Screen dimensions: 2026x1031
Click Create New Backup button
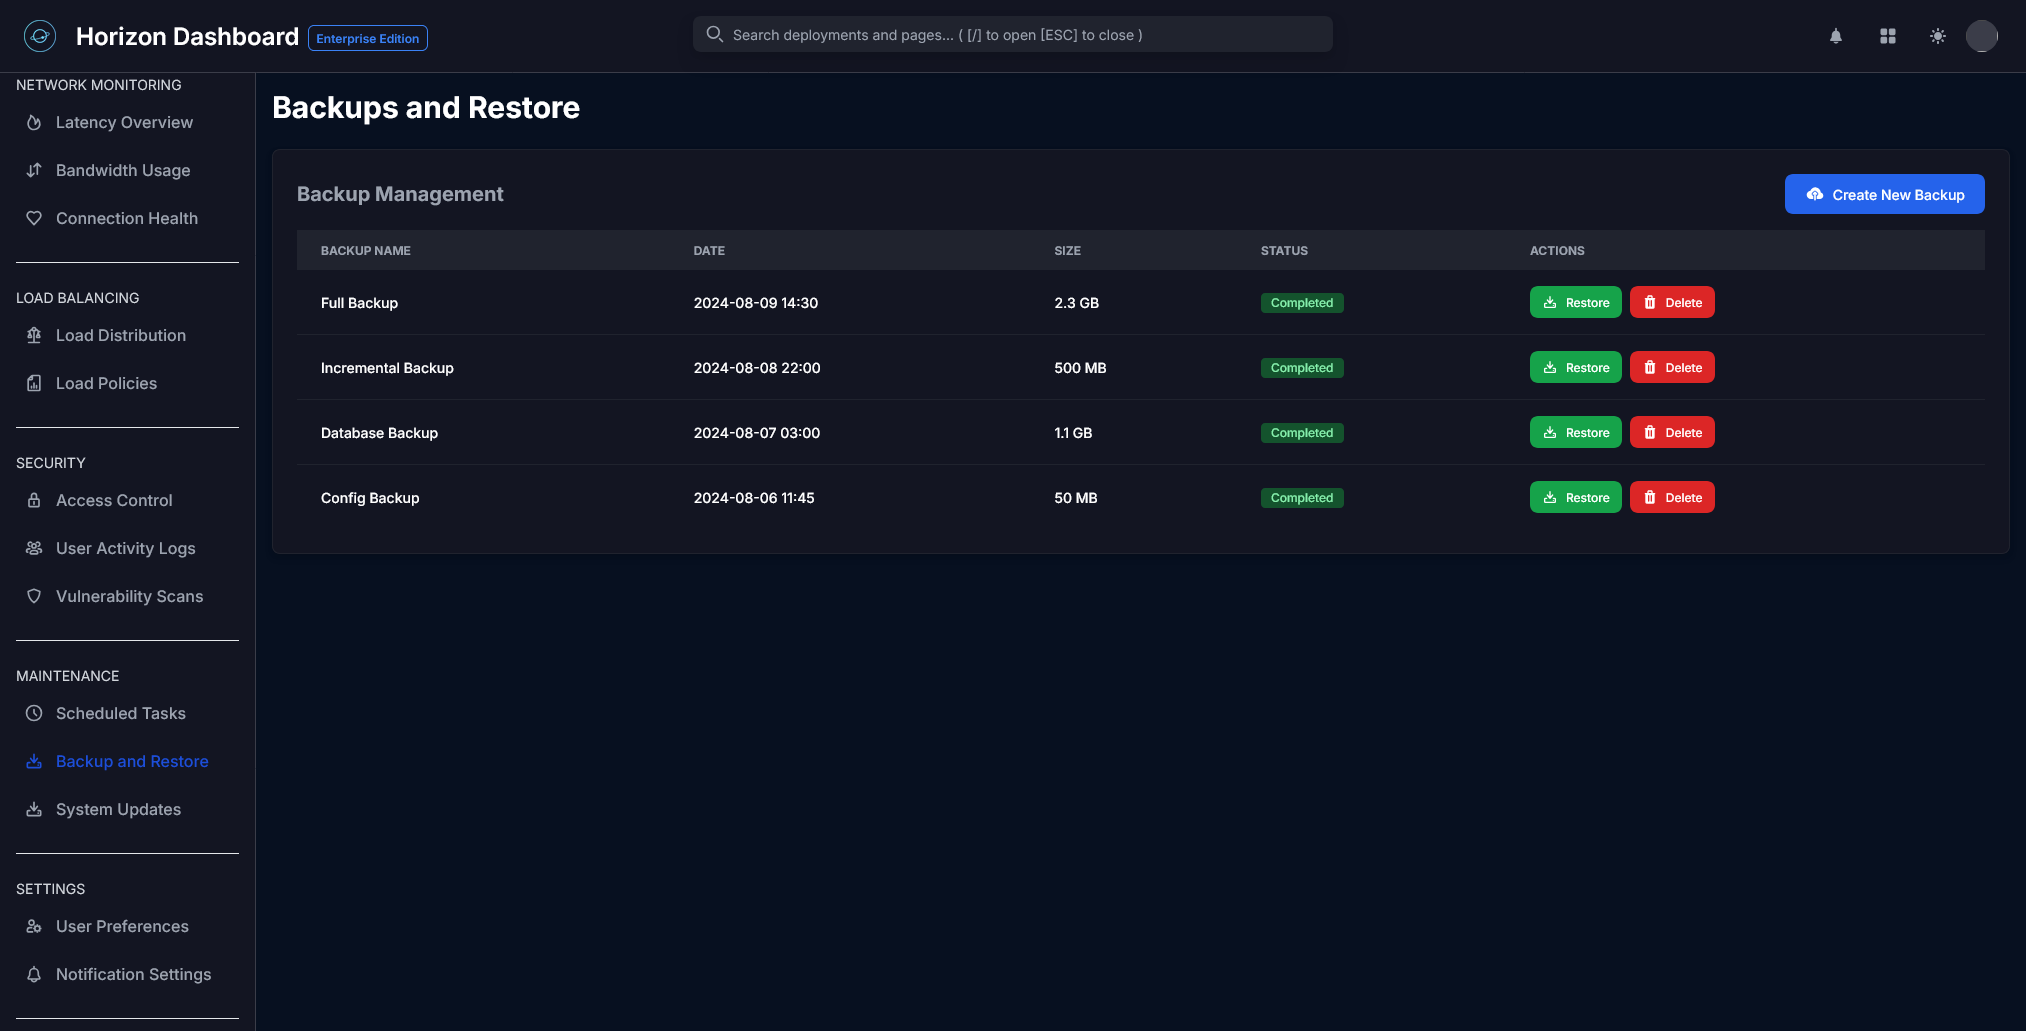[x=1884, y=194]
